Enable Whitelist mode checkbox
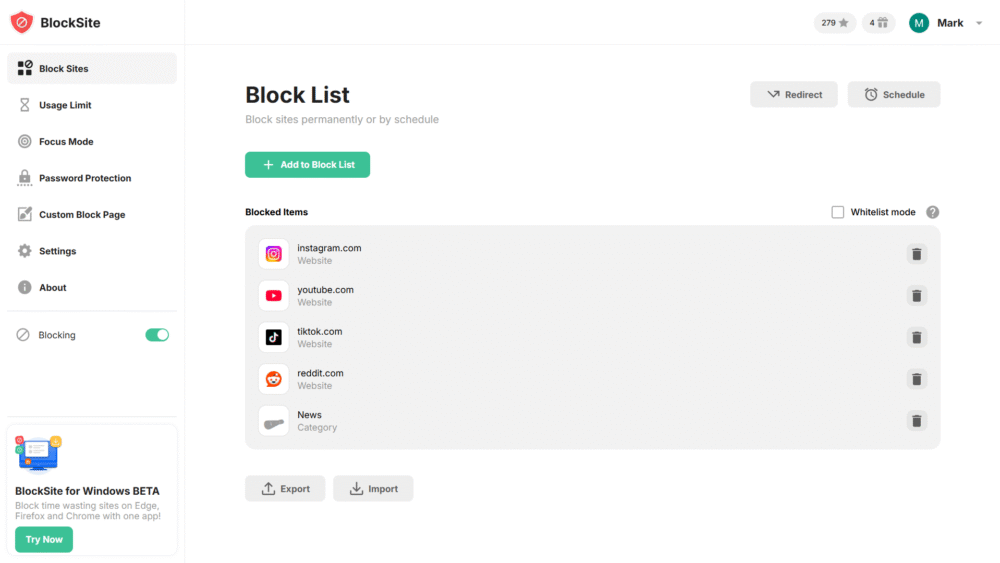 pos(837,212)
